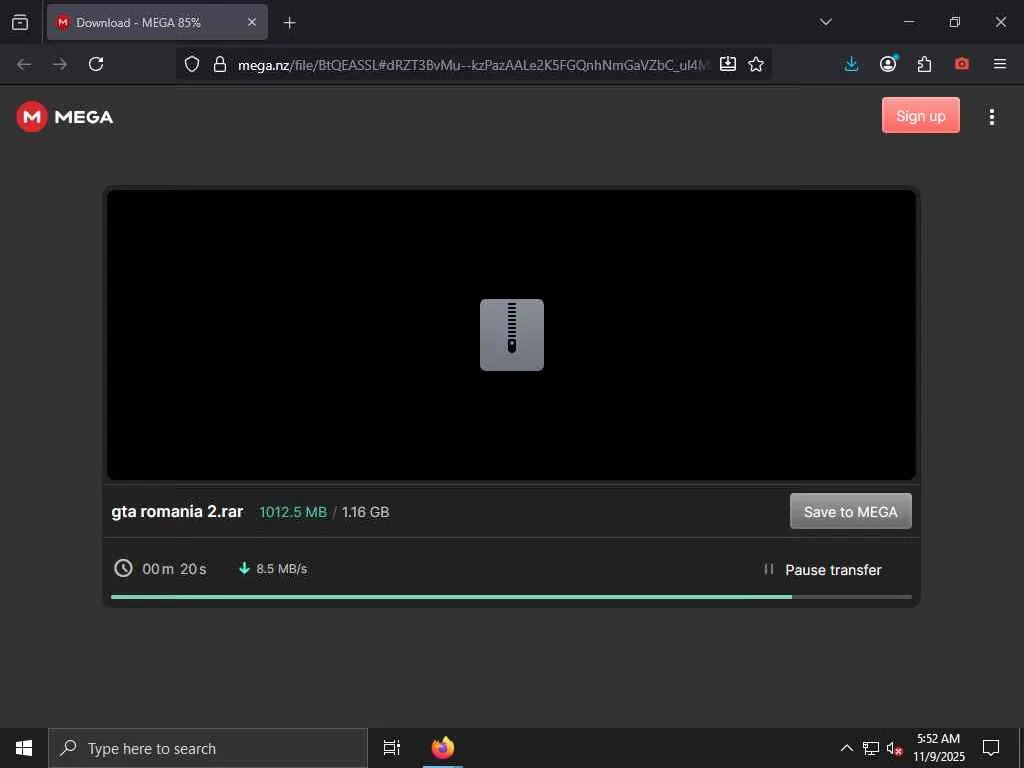This screenshot has width=1024, height=768.
Task: Restore down the Firefox window
Action: coord(954,22)
